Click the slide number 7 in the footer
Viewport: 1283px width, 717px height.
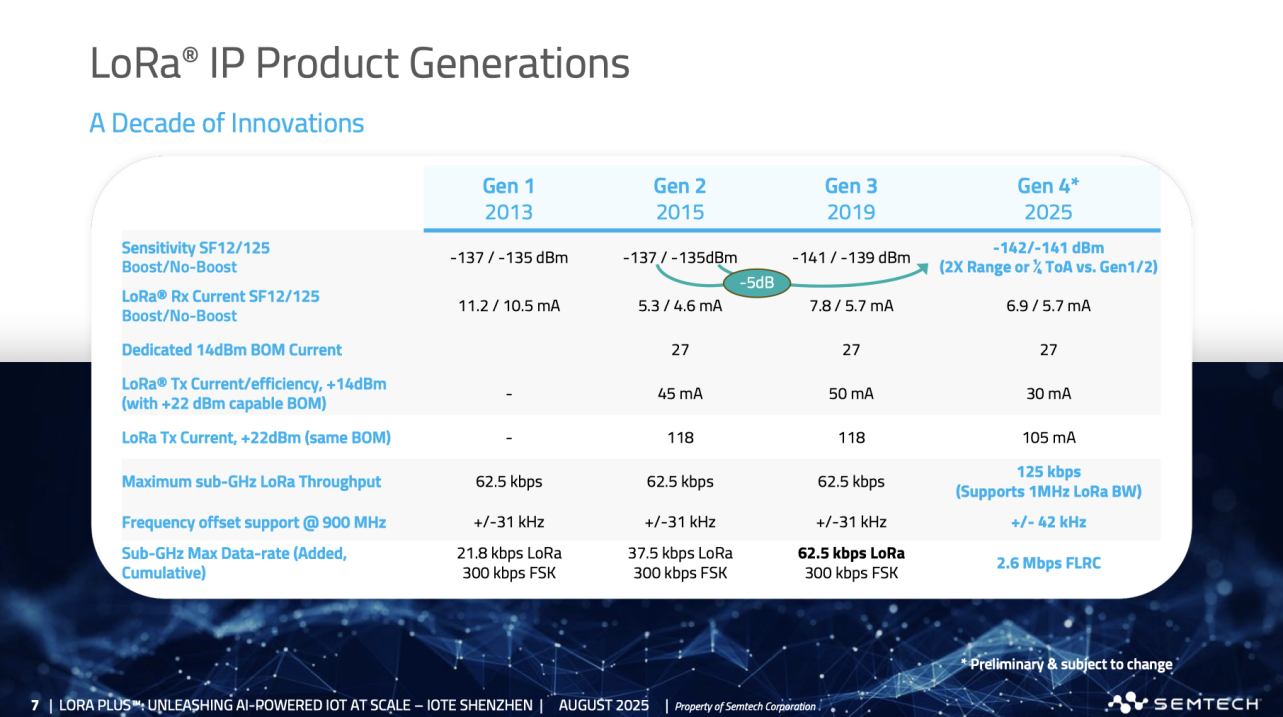pyautogui.click(x=36, y=705)
